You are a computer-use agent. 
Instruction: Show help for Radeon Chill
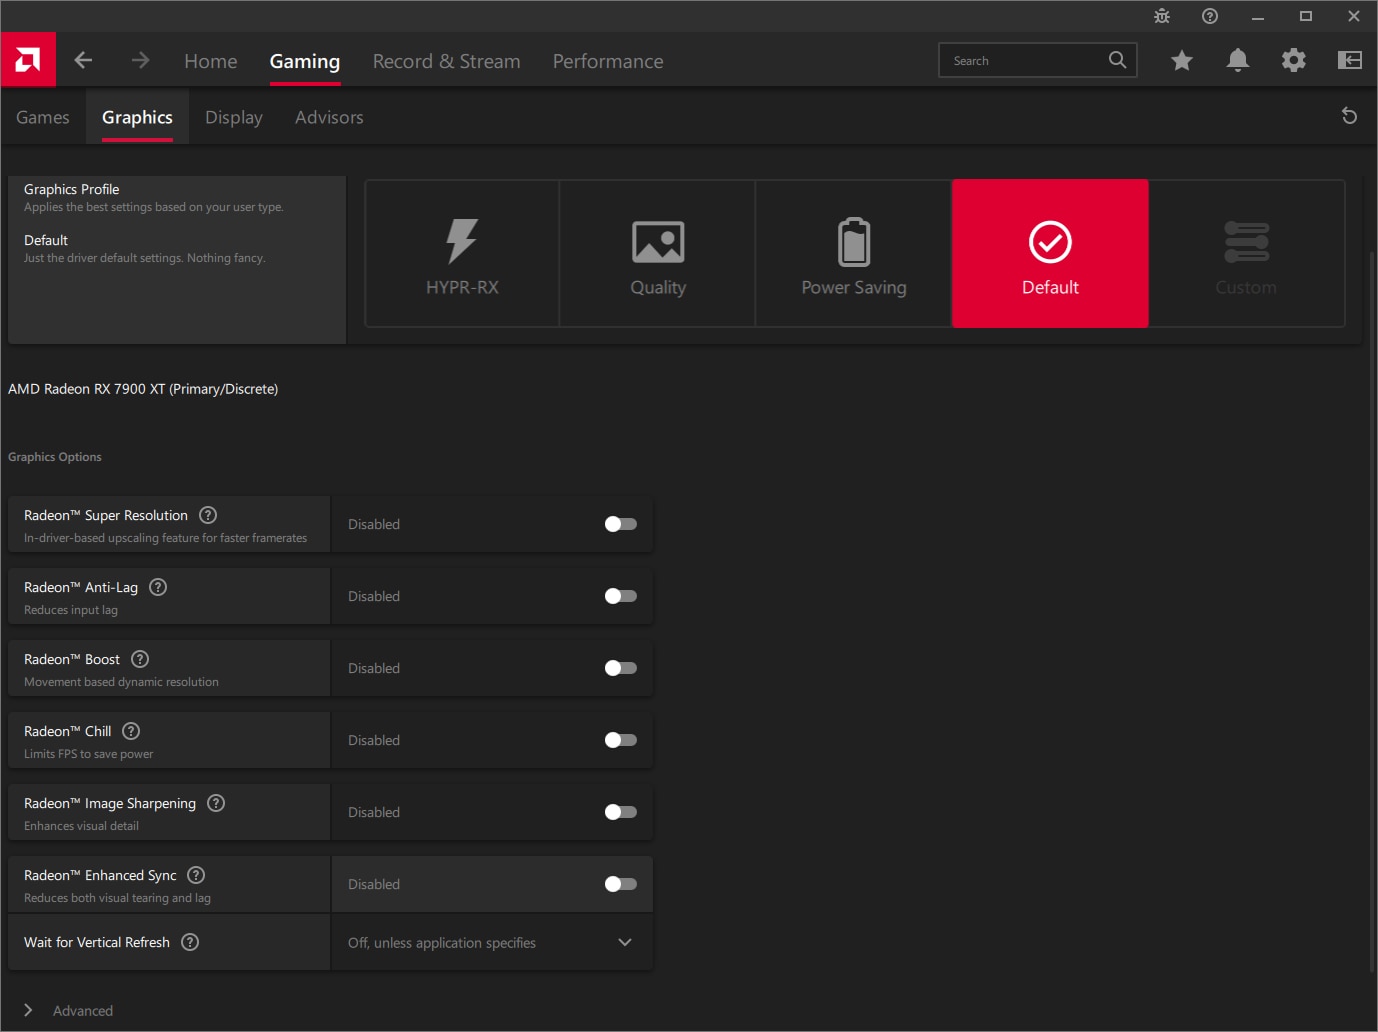point(131,731)
